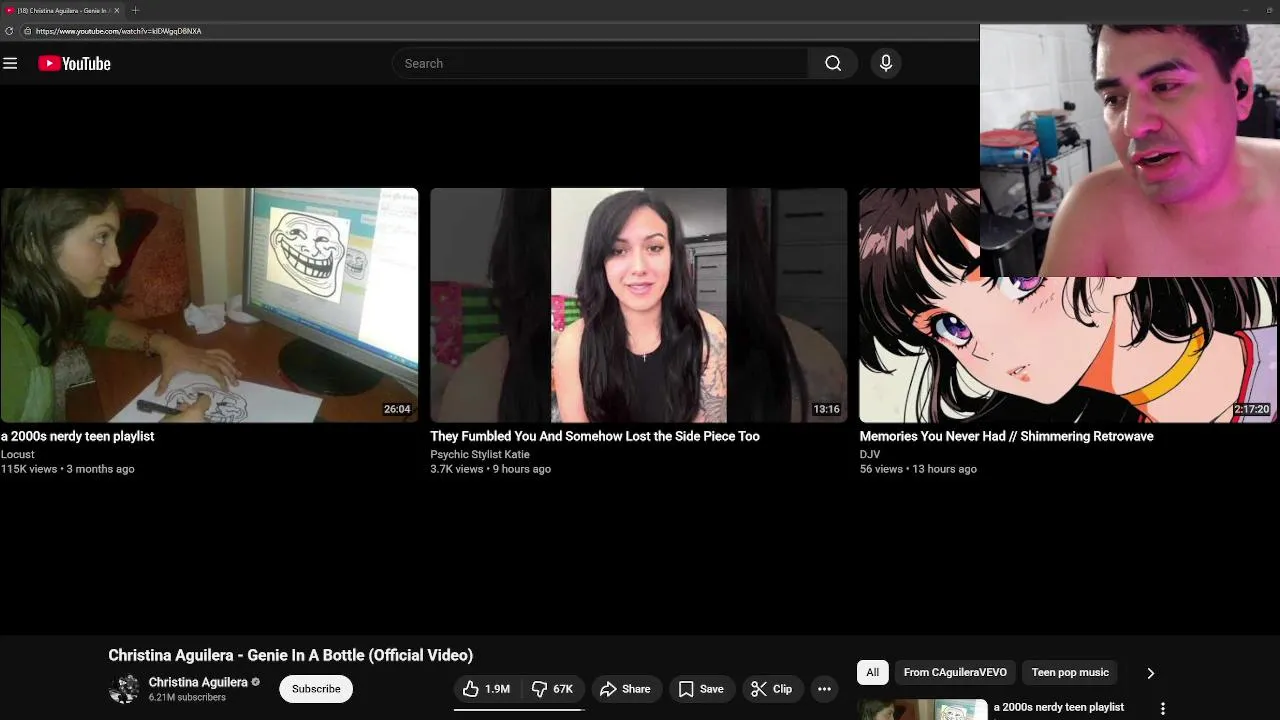View site information lock icon

point(27,31)
